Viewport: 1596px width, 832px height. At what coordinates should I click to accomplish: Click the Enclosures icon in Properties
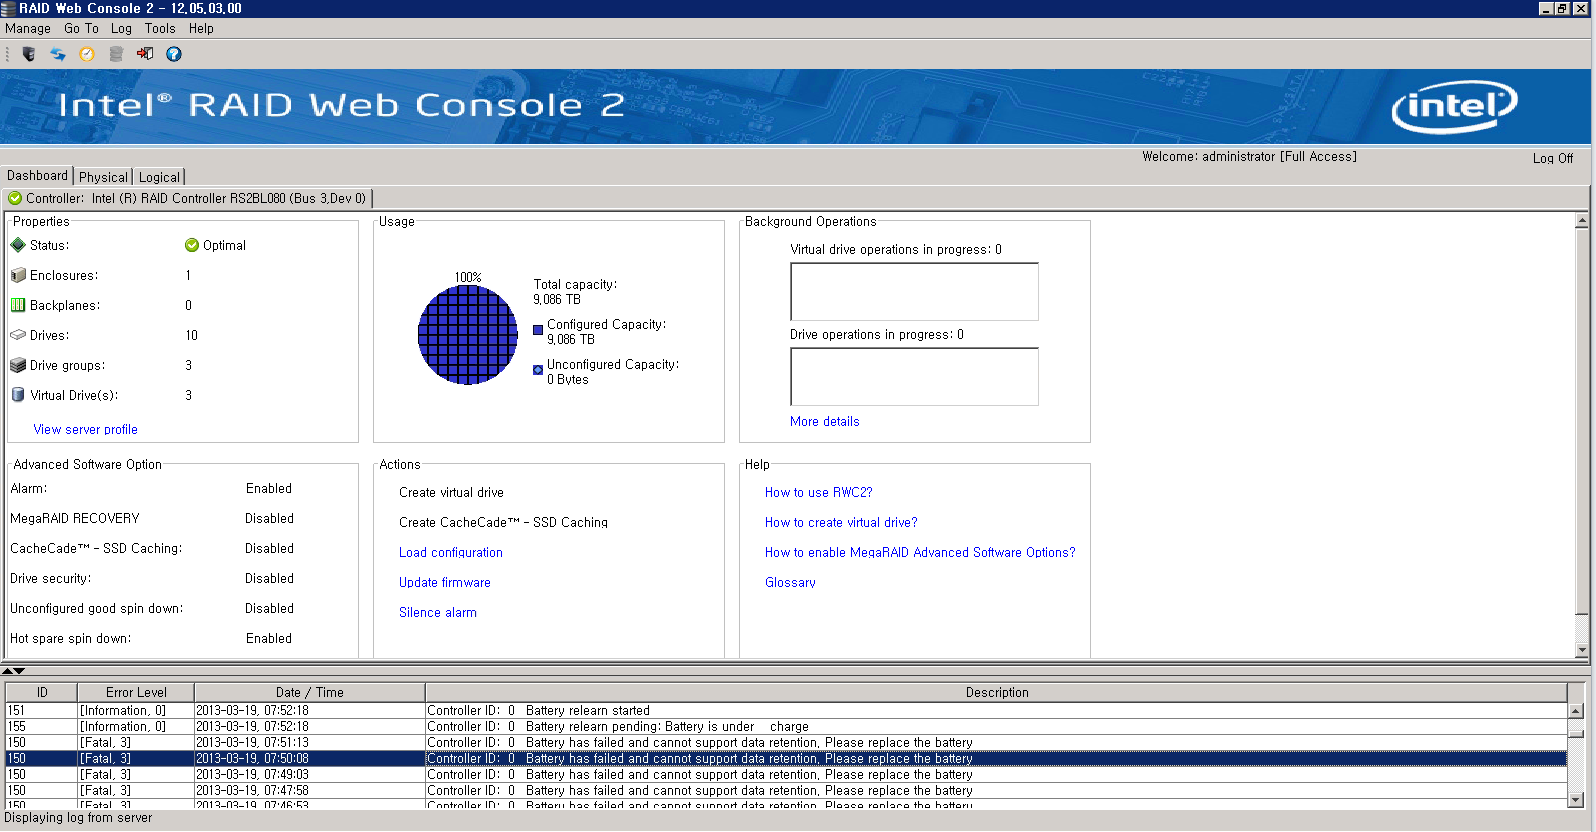coord(18,275)
